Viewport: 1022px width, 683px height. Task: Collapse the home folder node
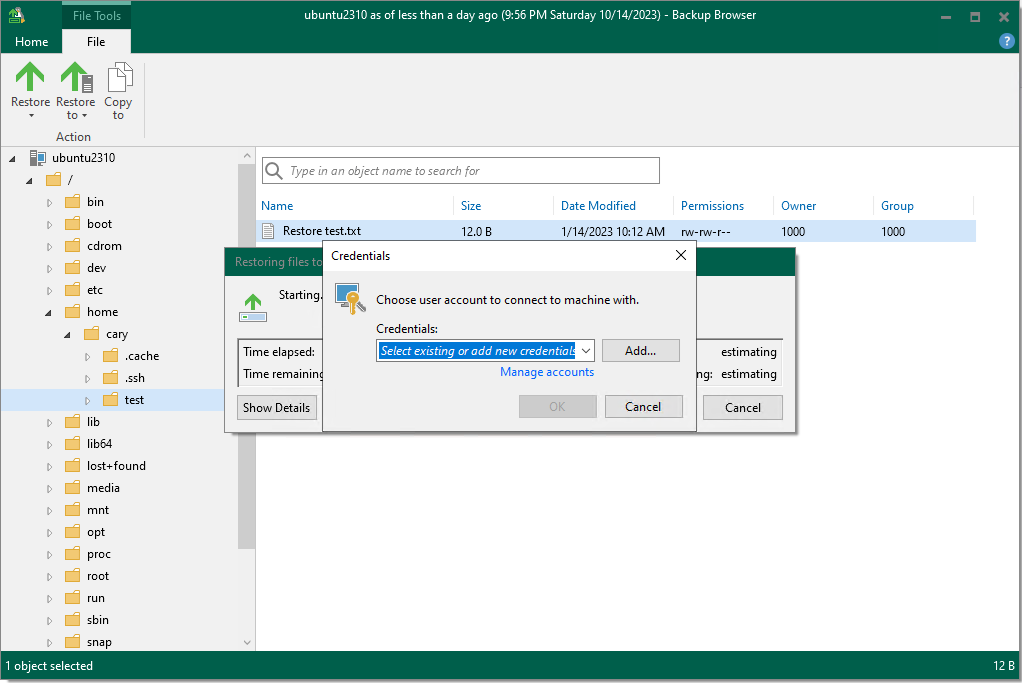tap(50, 312)
